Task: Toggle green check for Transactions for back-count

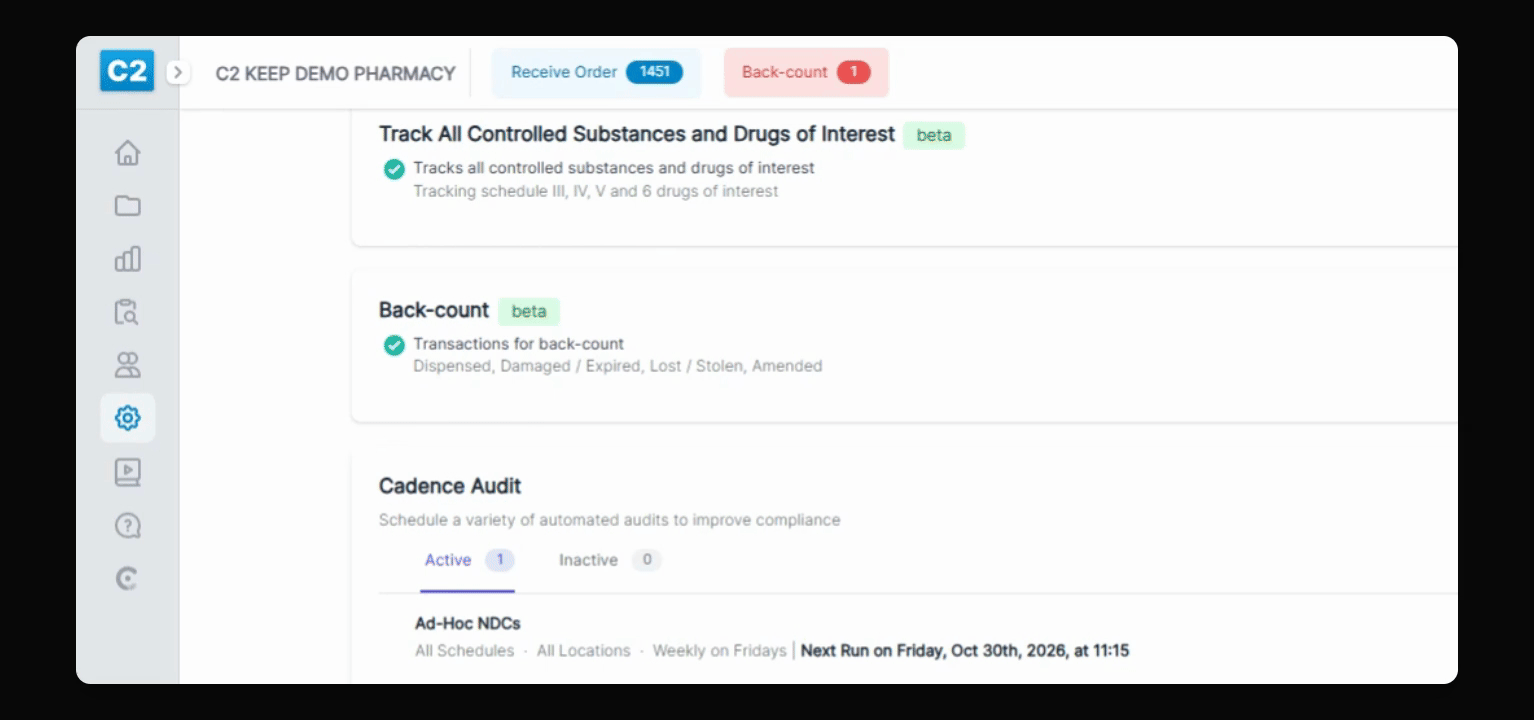Action: coord(394,345)
